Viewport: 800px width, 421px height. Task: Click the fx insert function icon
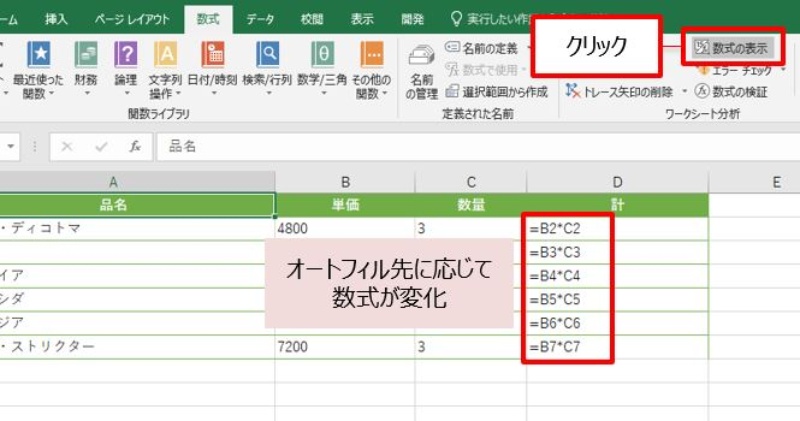tap(135, 147)
